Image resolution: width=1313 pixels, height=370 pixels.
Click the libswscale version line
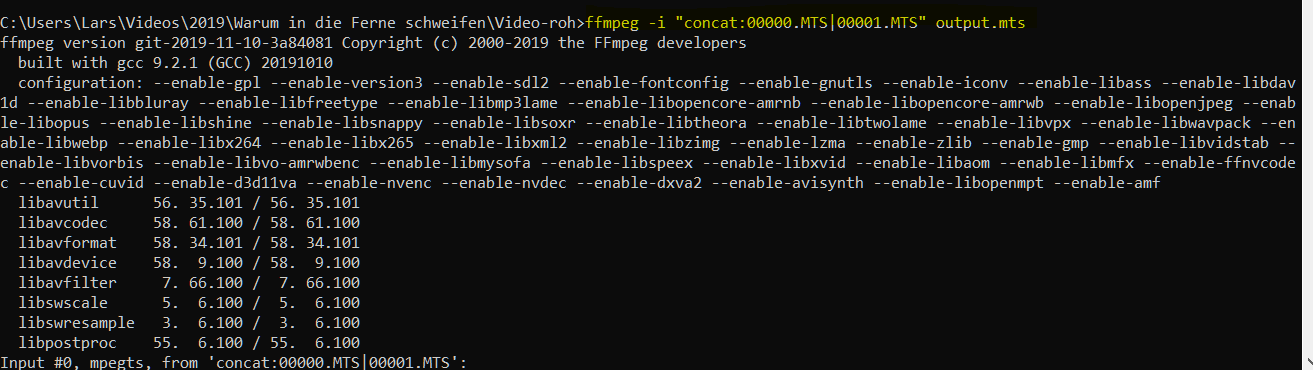[188, 300]
